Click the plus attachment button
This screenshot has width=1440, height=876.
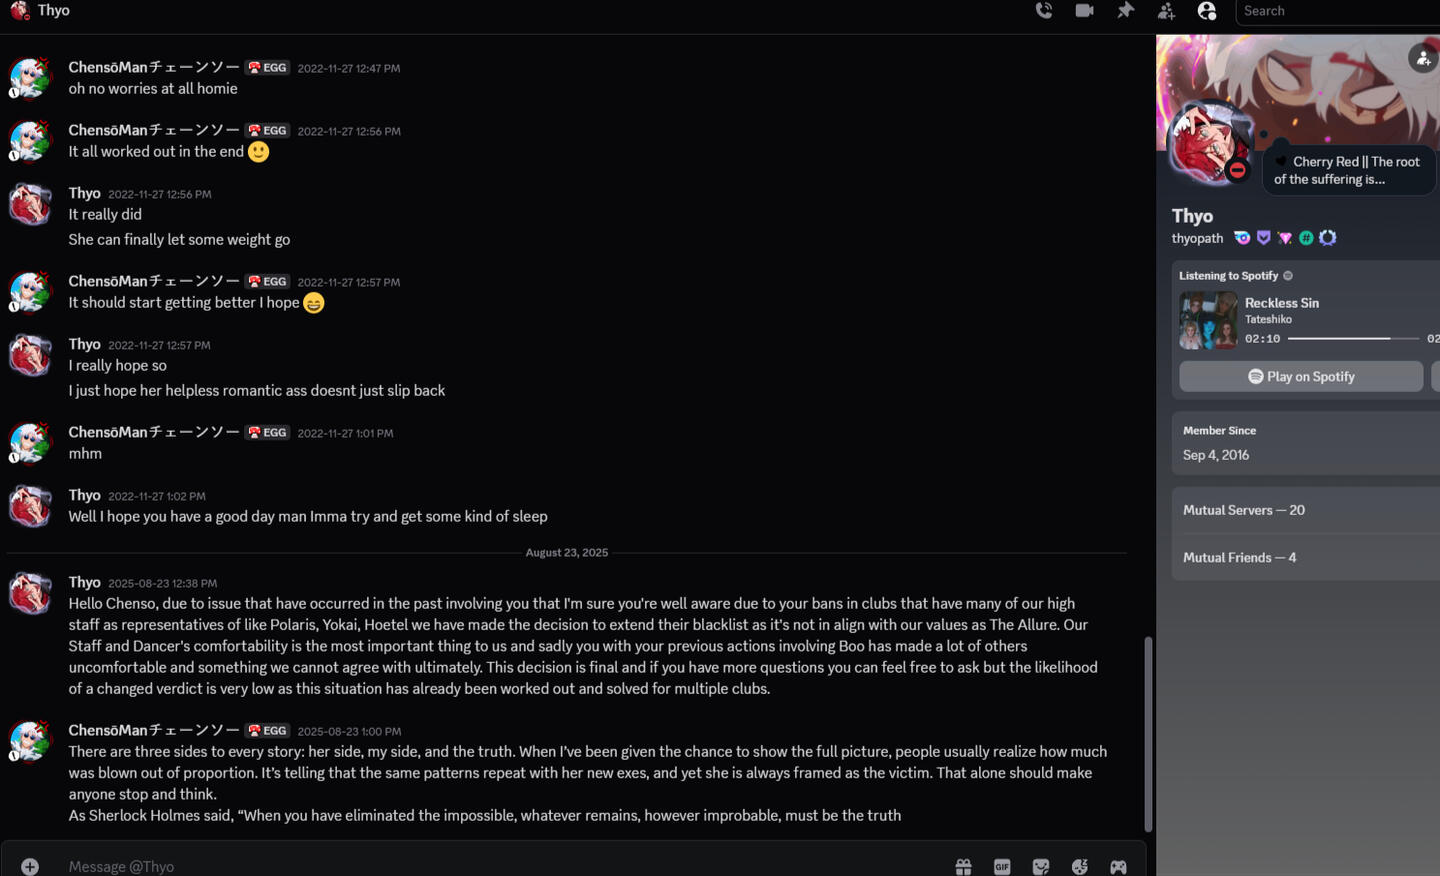point(30,866)
